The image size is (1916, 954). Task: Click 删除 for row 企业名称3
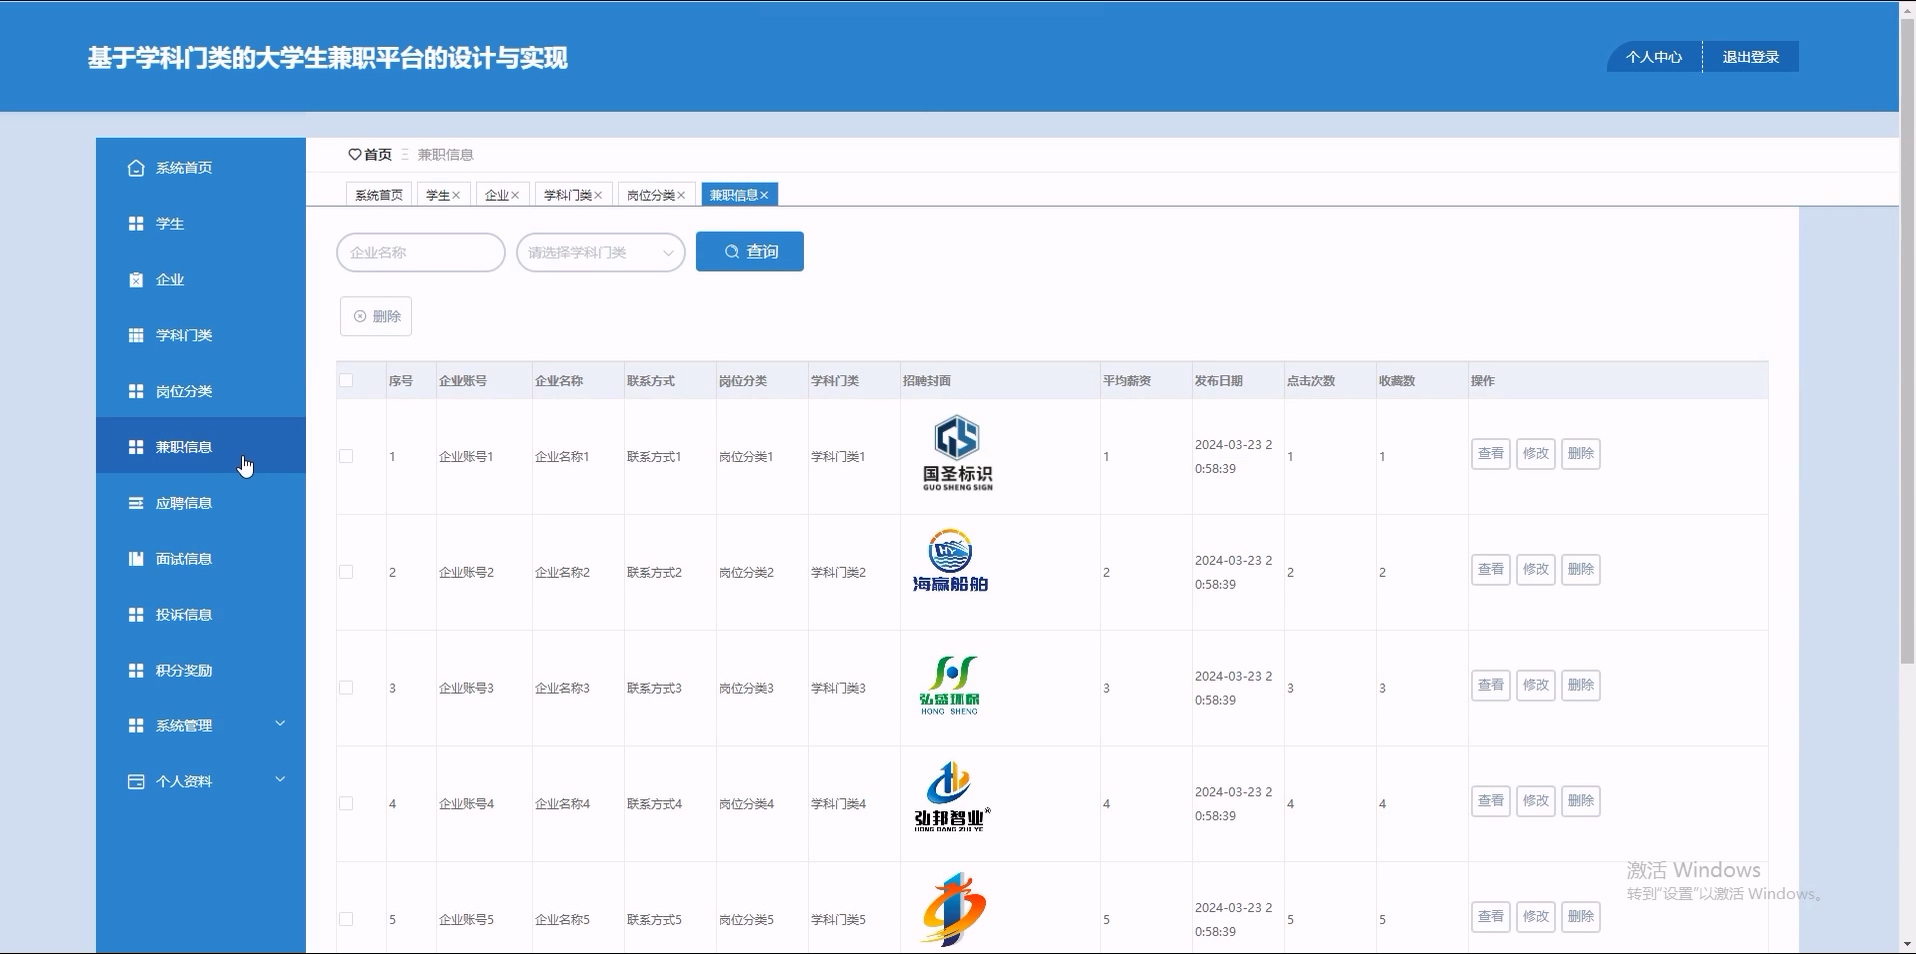coord(1581,685)
